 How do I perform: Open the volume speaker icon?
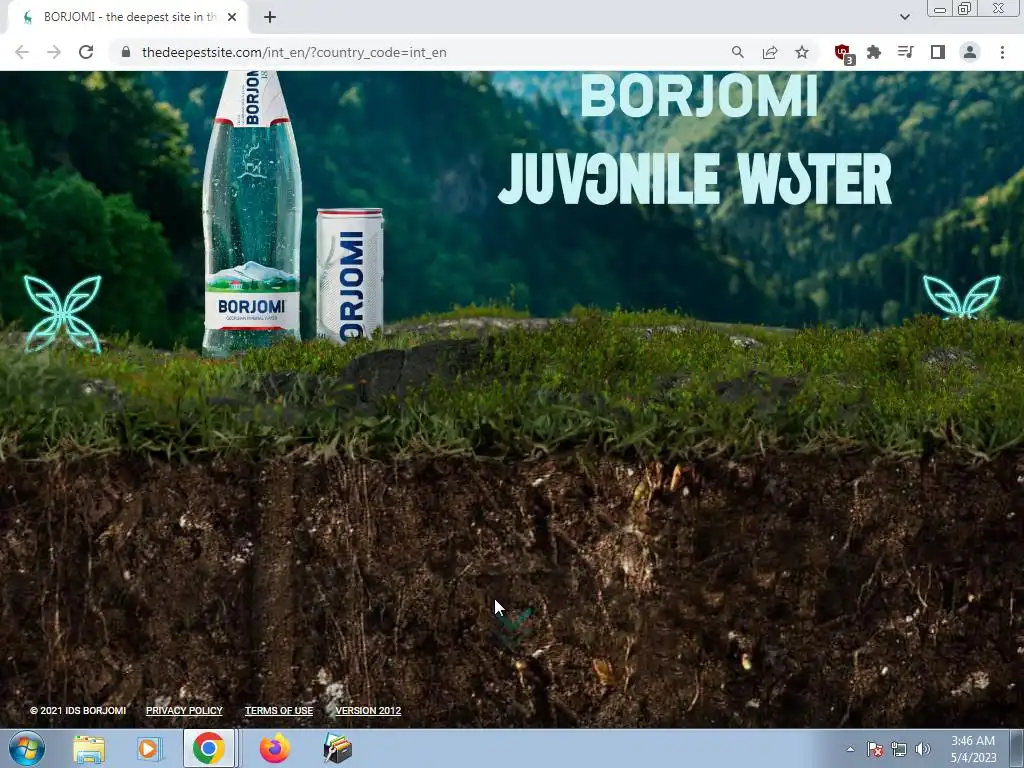pos(922,750)
